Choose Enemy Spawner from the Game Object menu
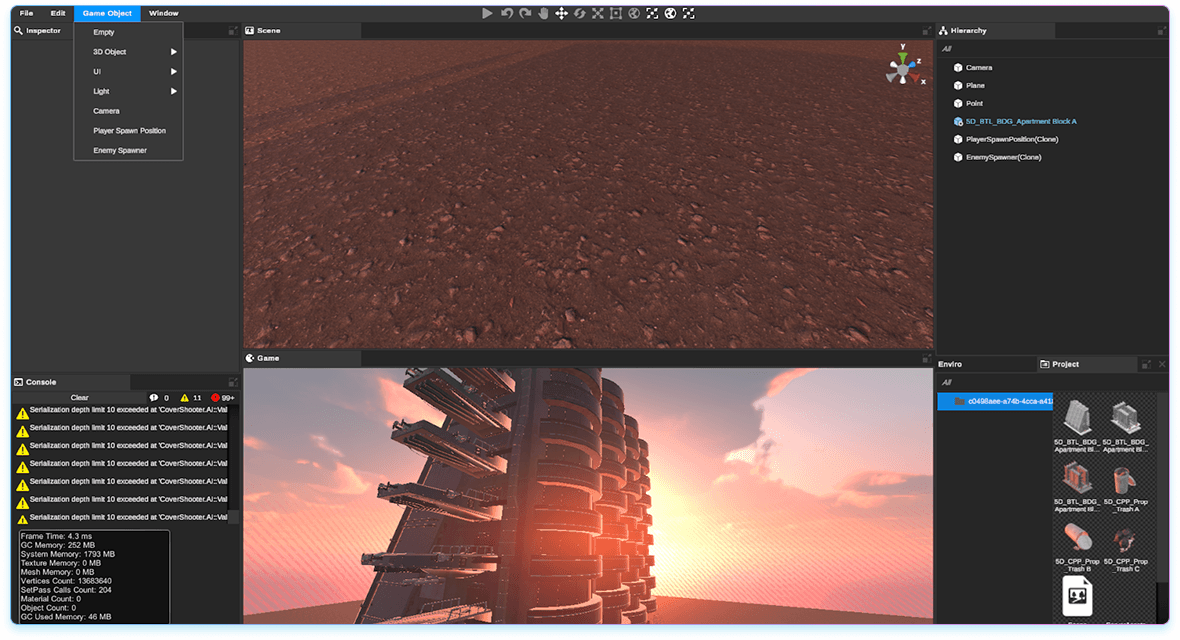1180x640 pixels. pyautogui.click(x=120, y=150)
